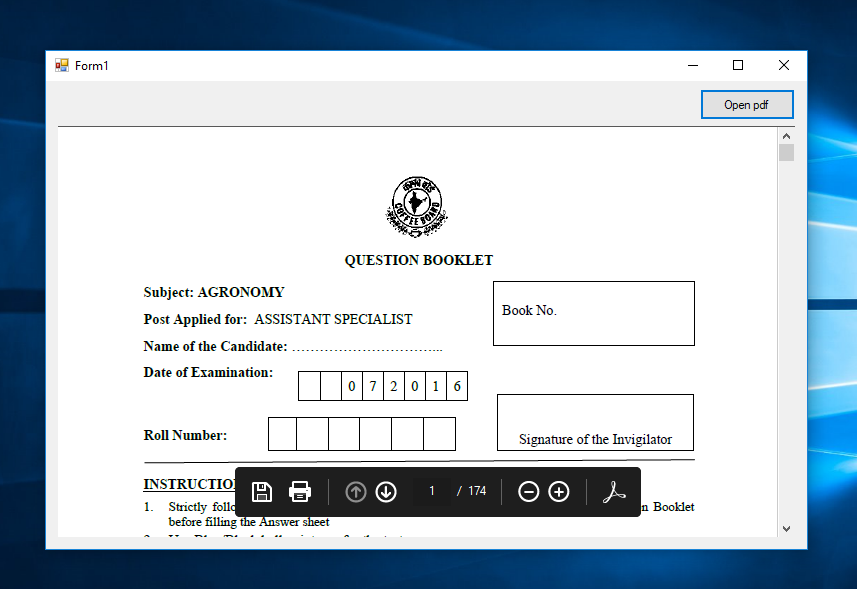
Task: Click the 'Book No.' label
Action: [x=529, y=310]
